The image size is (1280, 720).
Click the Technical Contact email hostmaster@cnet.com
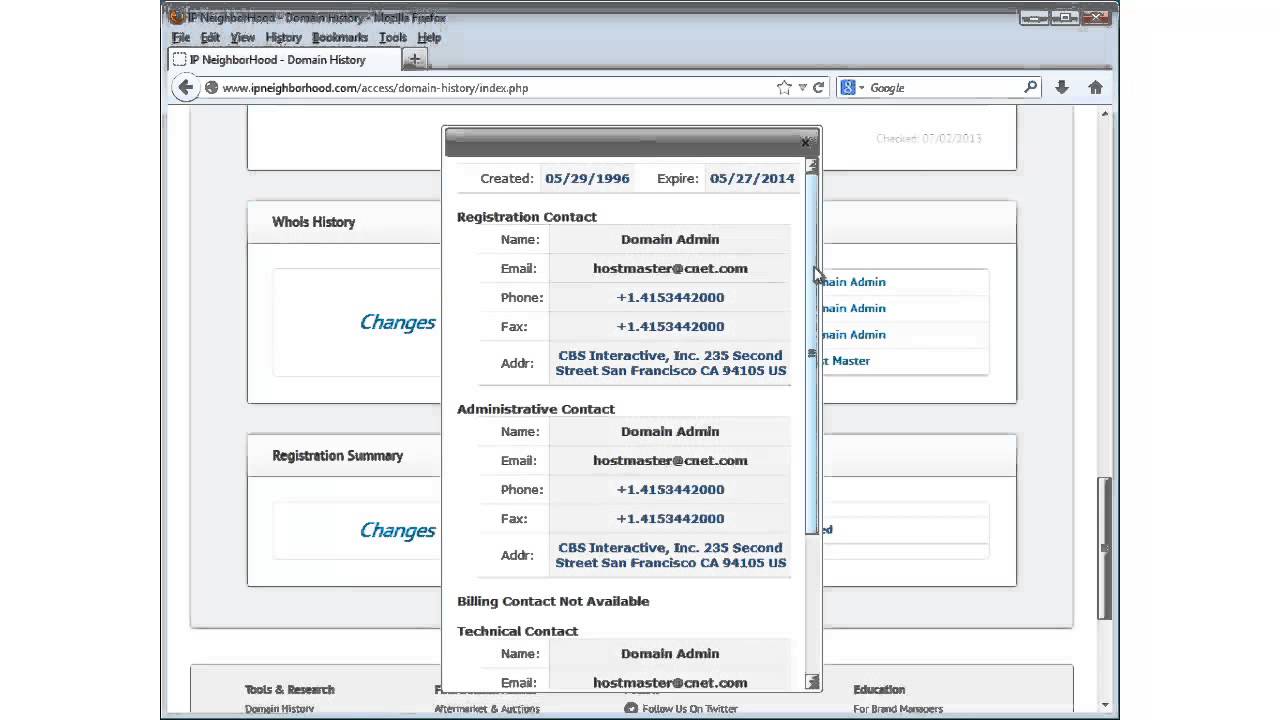(x=670, y=683)
